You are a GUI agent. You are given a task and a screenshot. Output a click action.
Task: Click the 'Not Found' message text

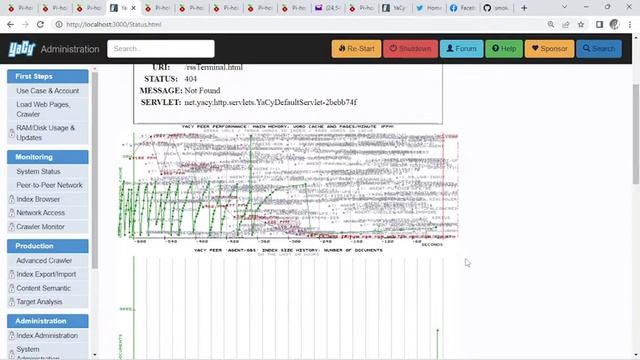click(202, 90)
